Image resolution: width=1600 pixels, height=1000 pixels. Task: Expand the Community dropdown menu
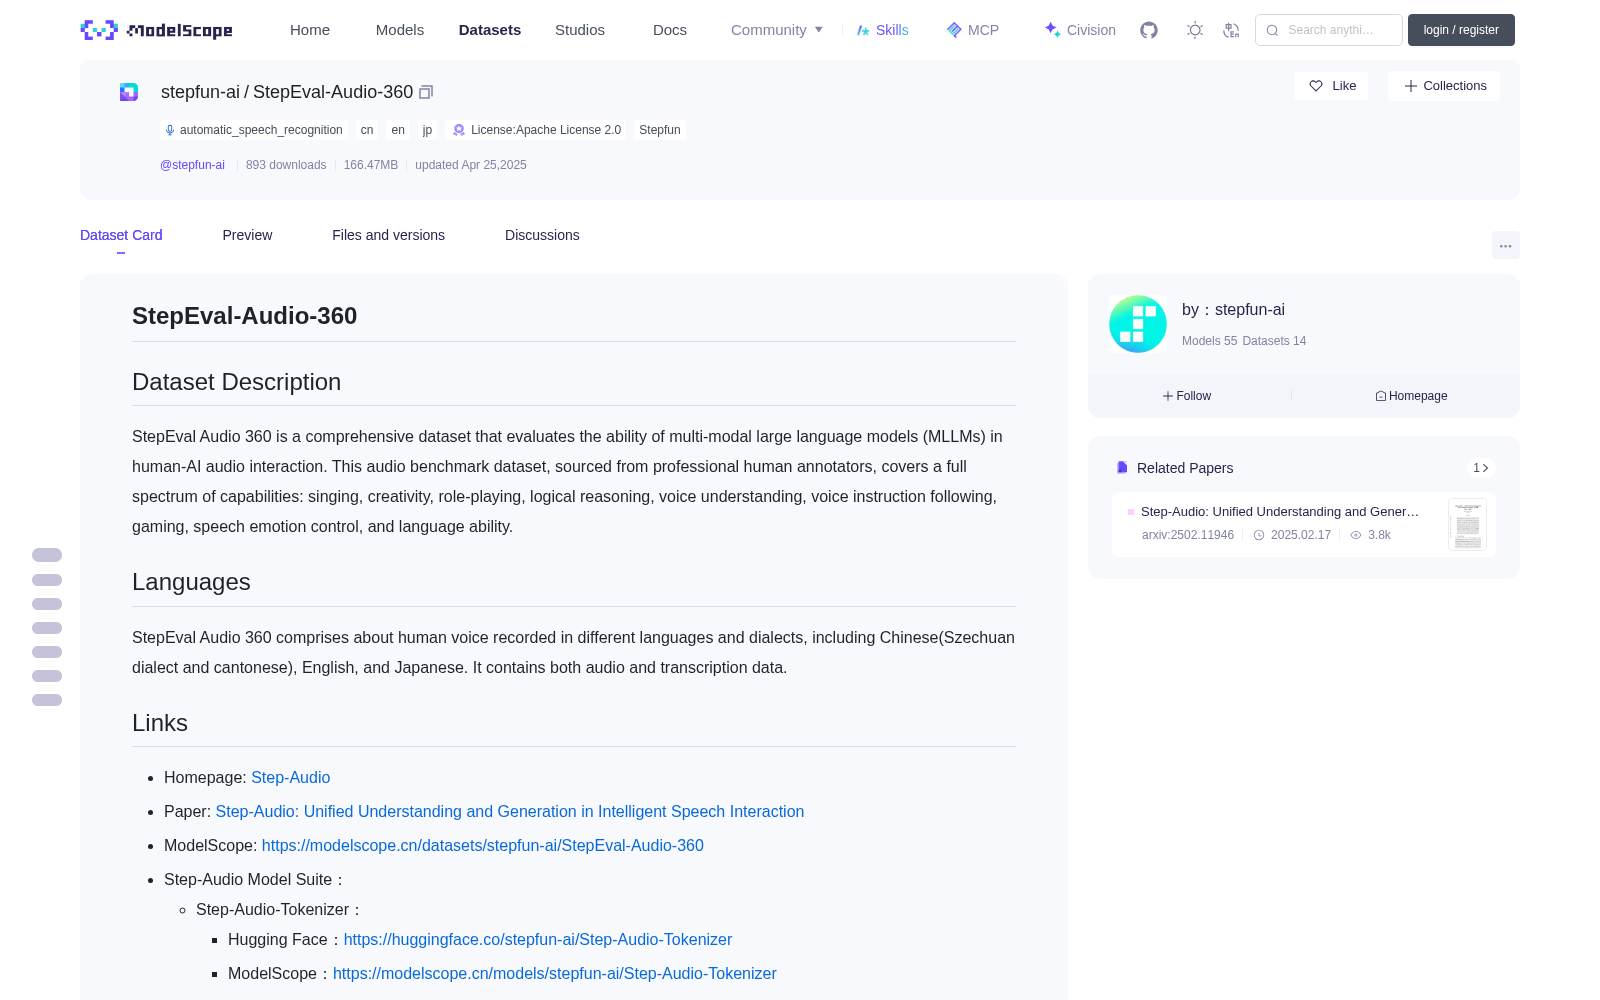(777, 30)
